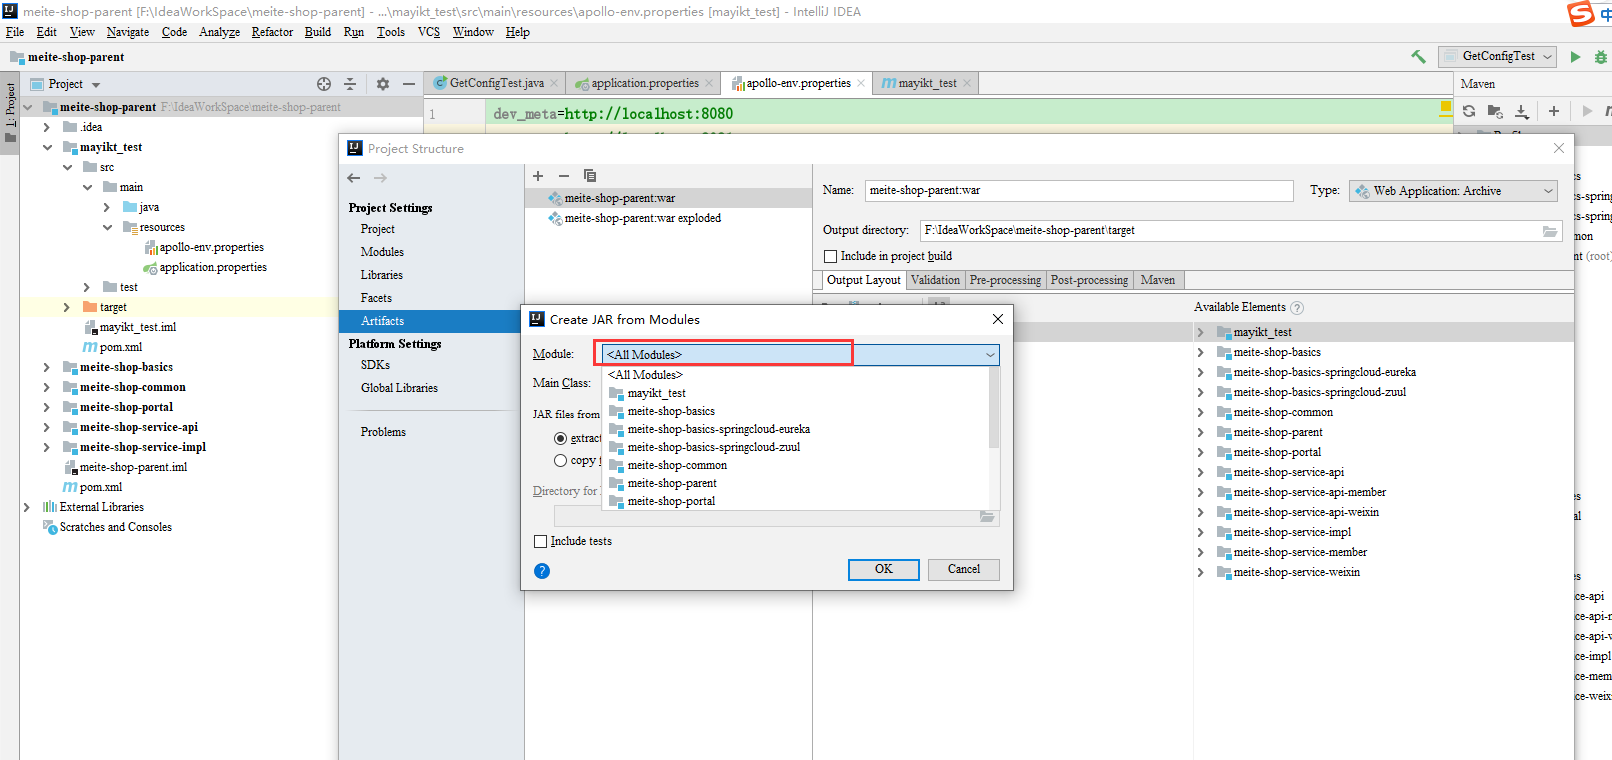Reimport Maven projects with refresh icon

[1469, 111]
